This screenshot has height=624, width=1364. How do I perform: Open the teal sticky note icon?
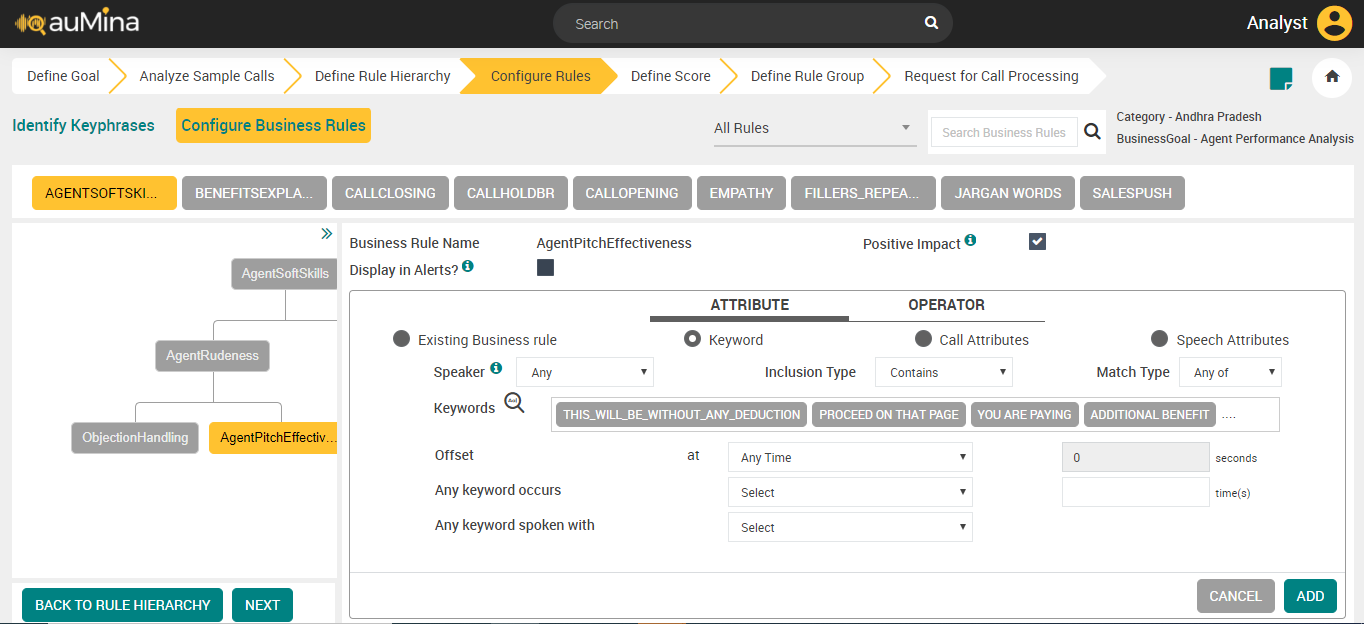pyautogui.click(x=1280, y=78)
